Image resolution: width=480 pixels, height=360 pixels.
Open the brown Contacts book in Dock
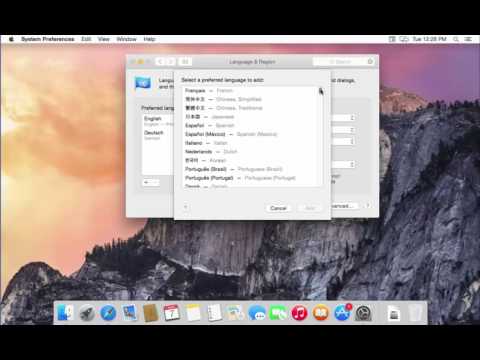click(x=150, y=313)
